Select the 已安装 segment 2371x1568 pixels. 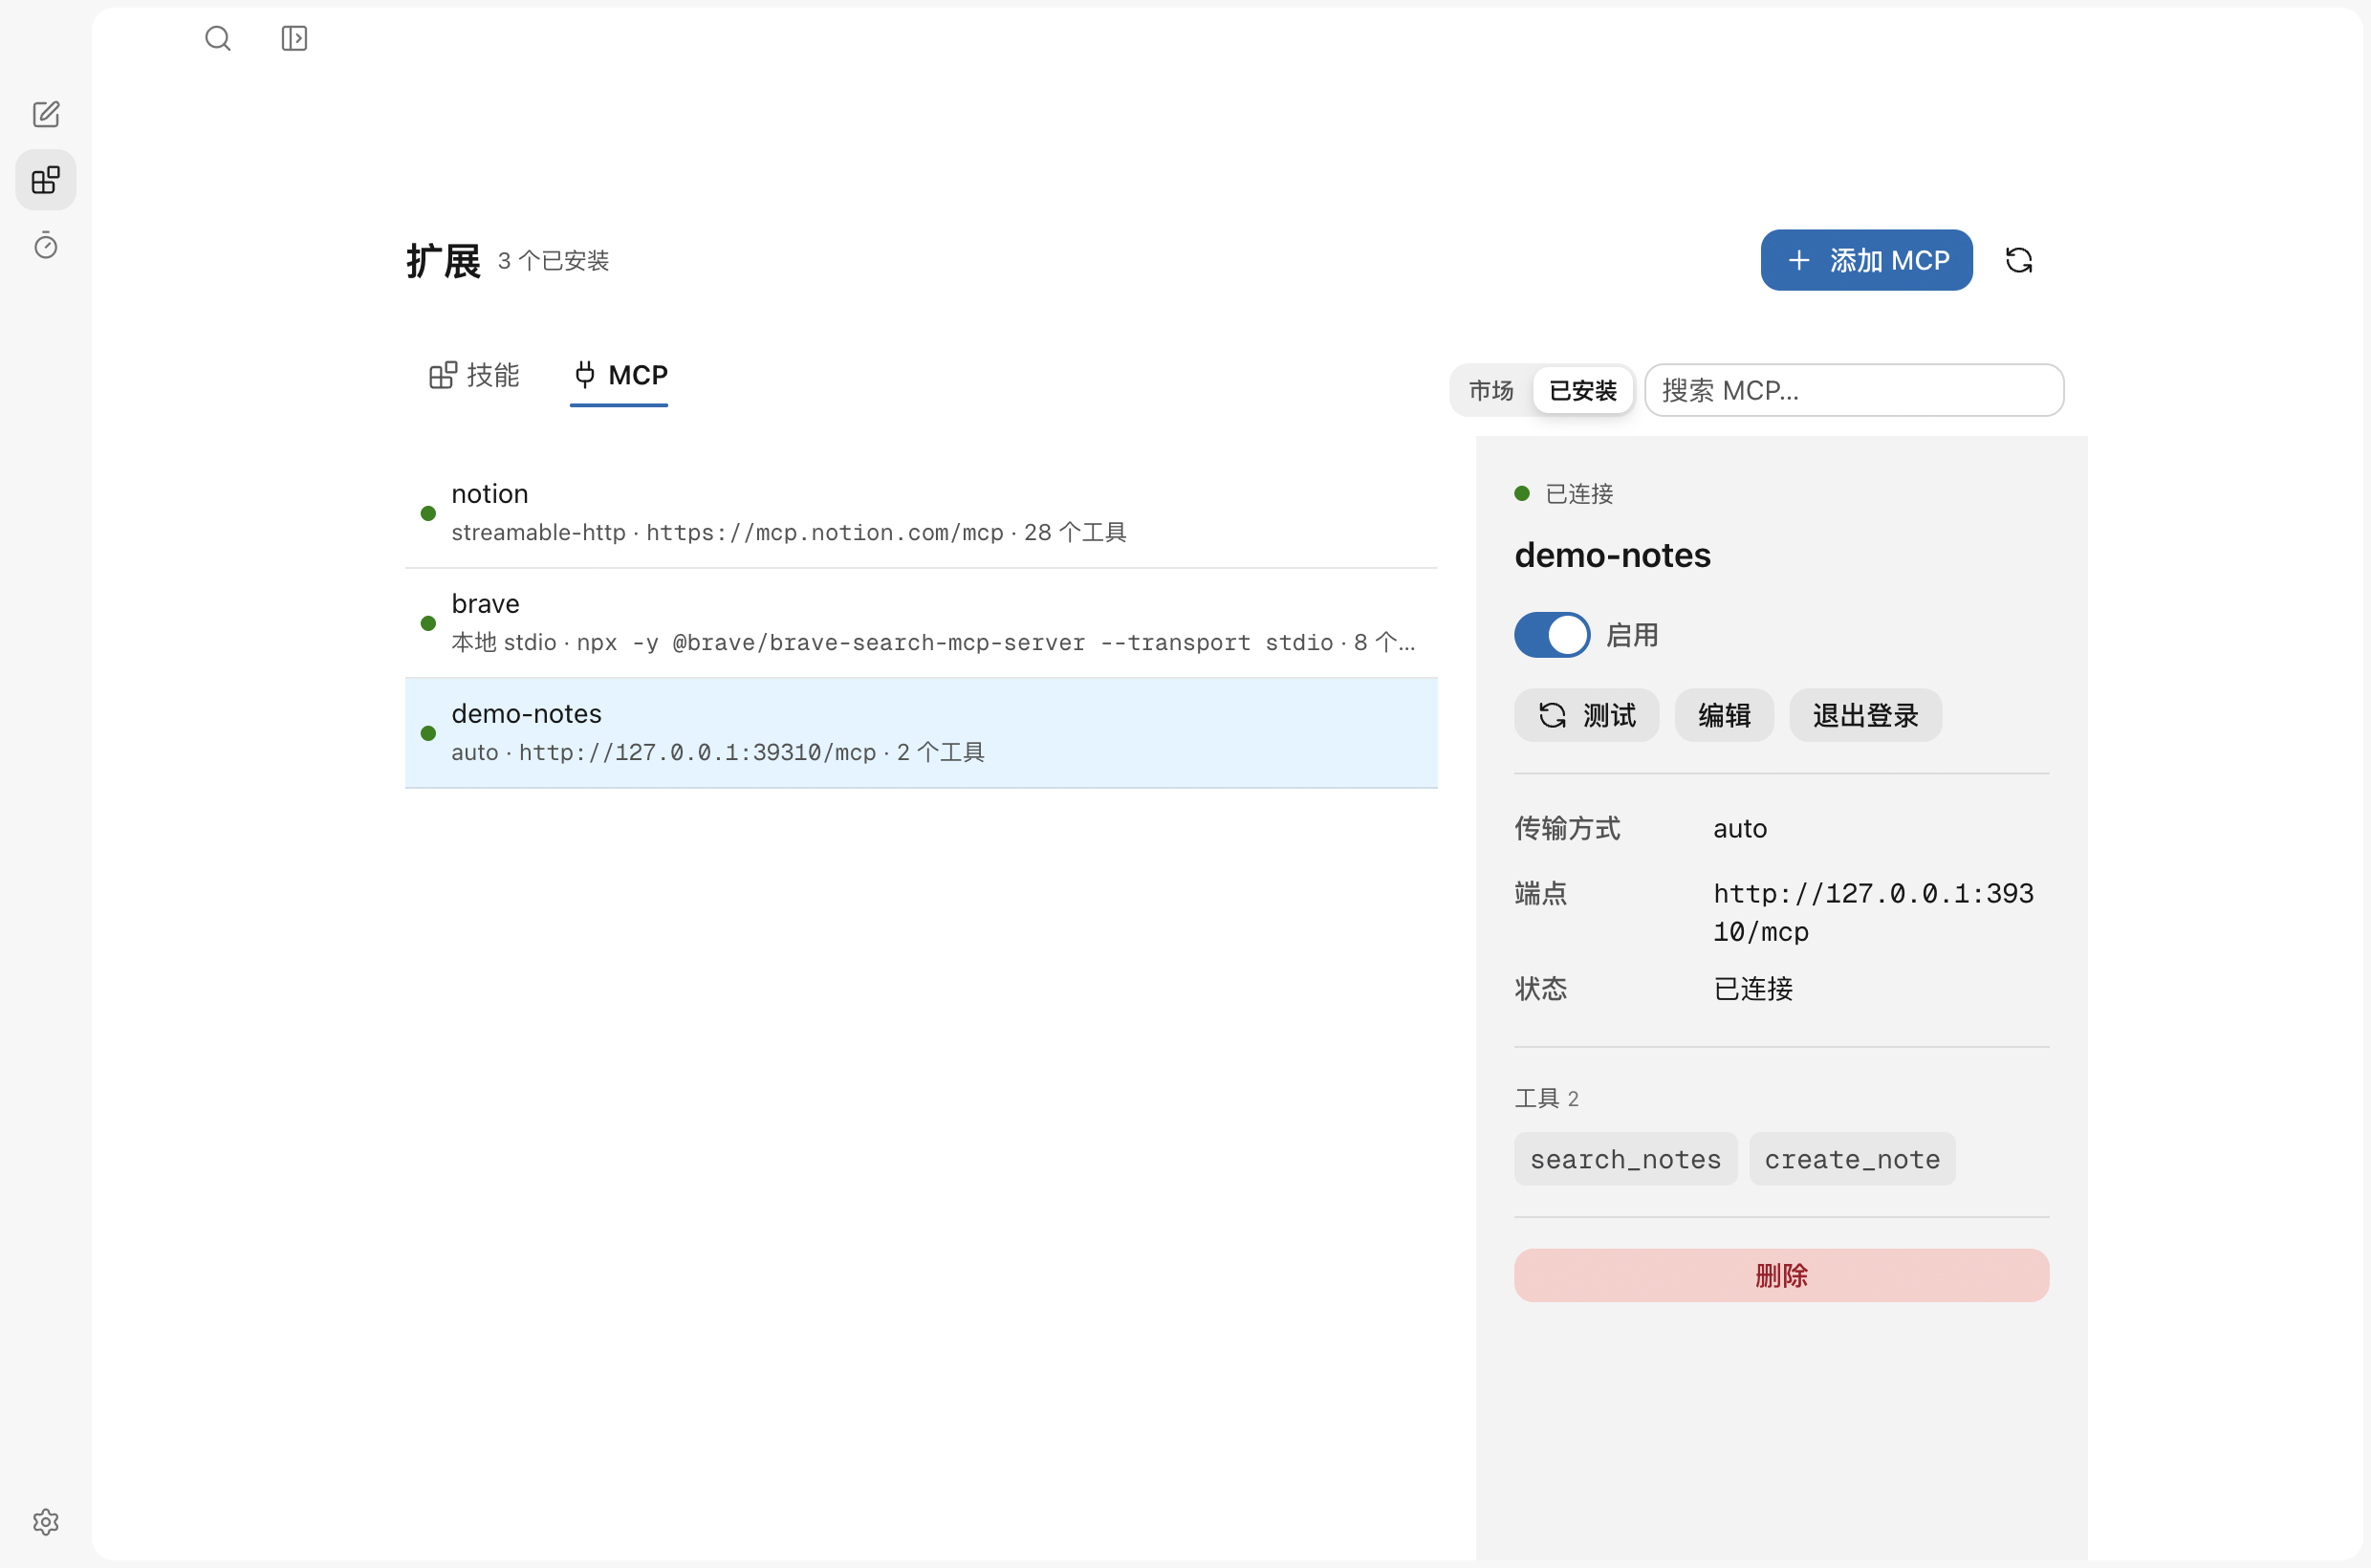pyautogui.click(x=1583, y=390)
